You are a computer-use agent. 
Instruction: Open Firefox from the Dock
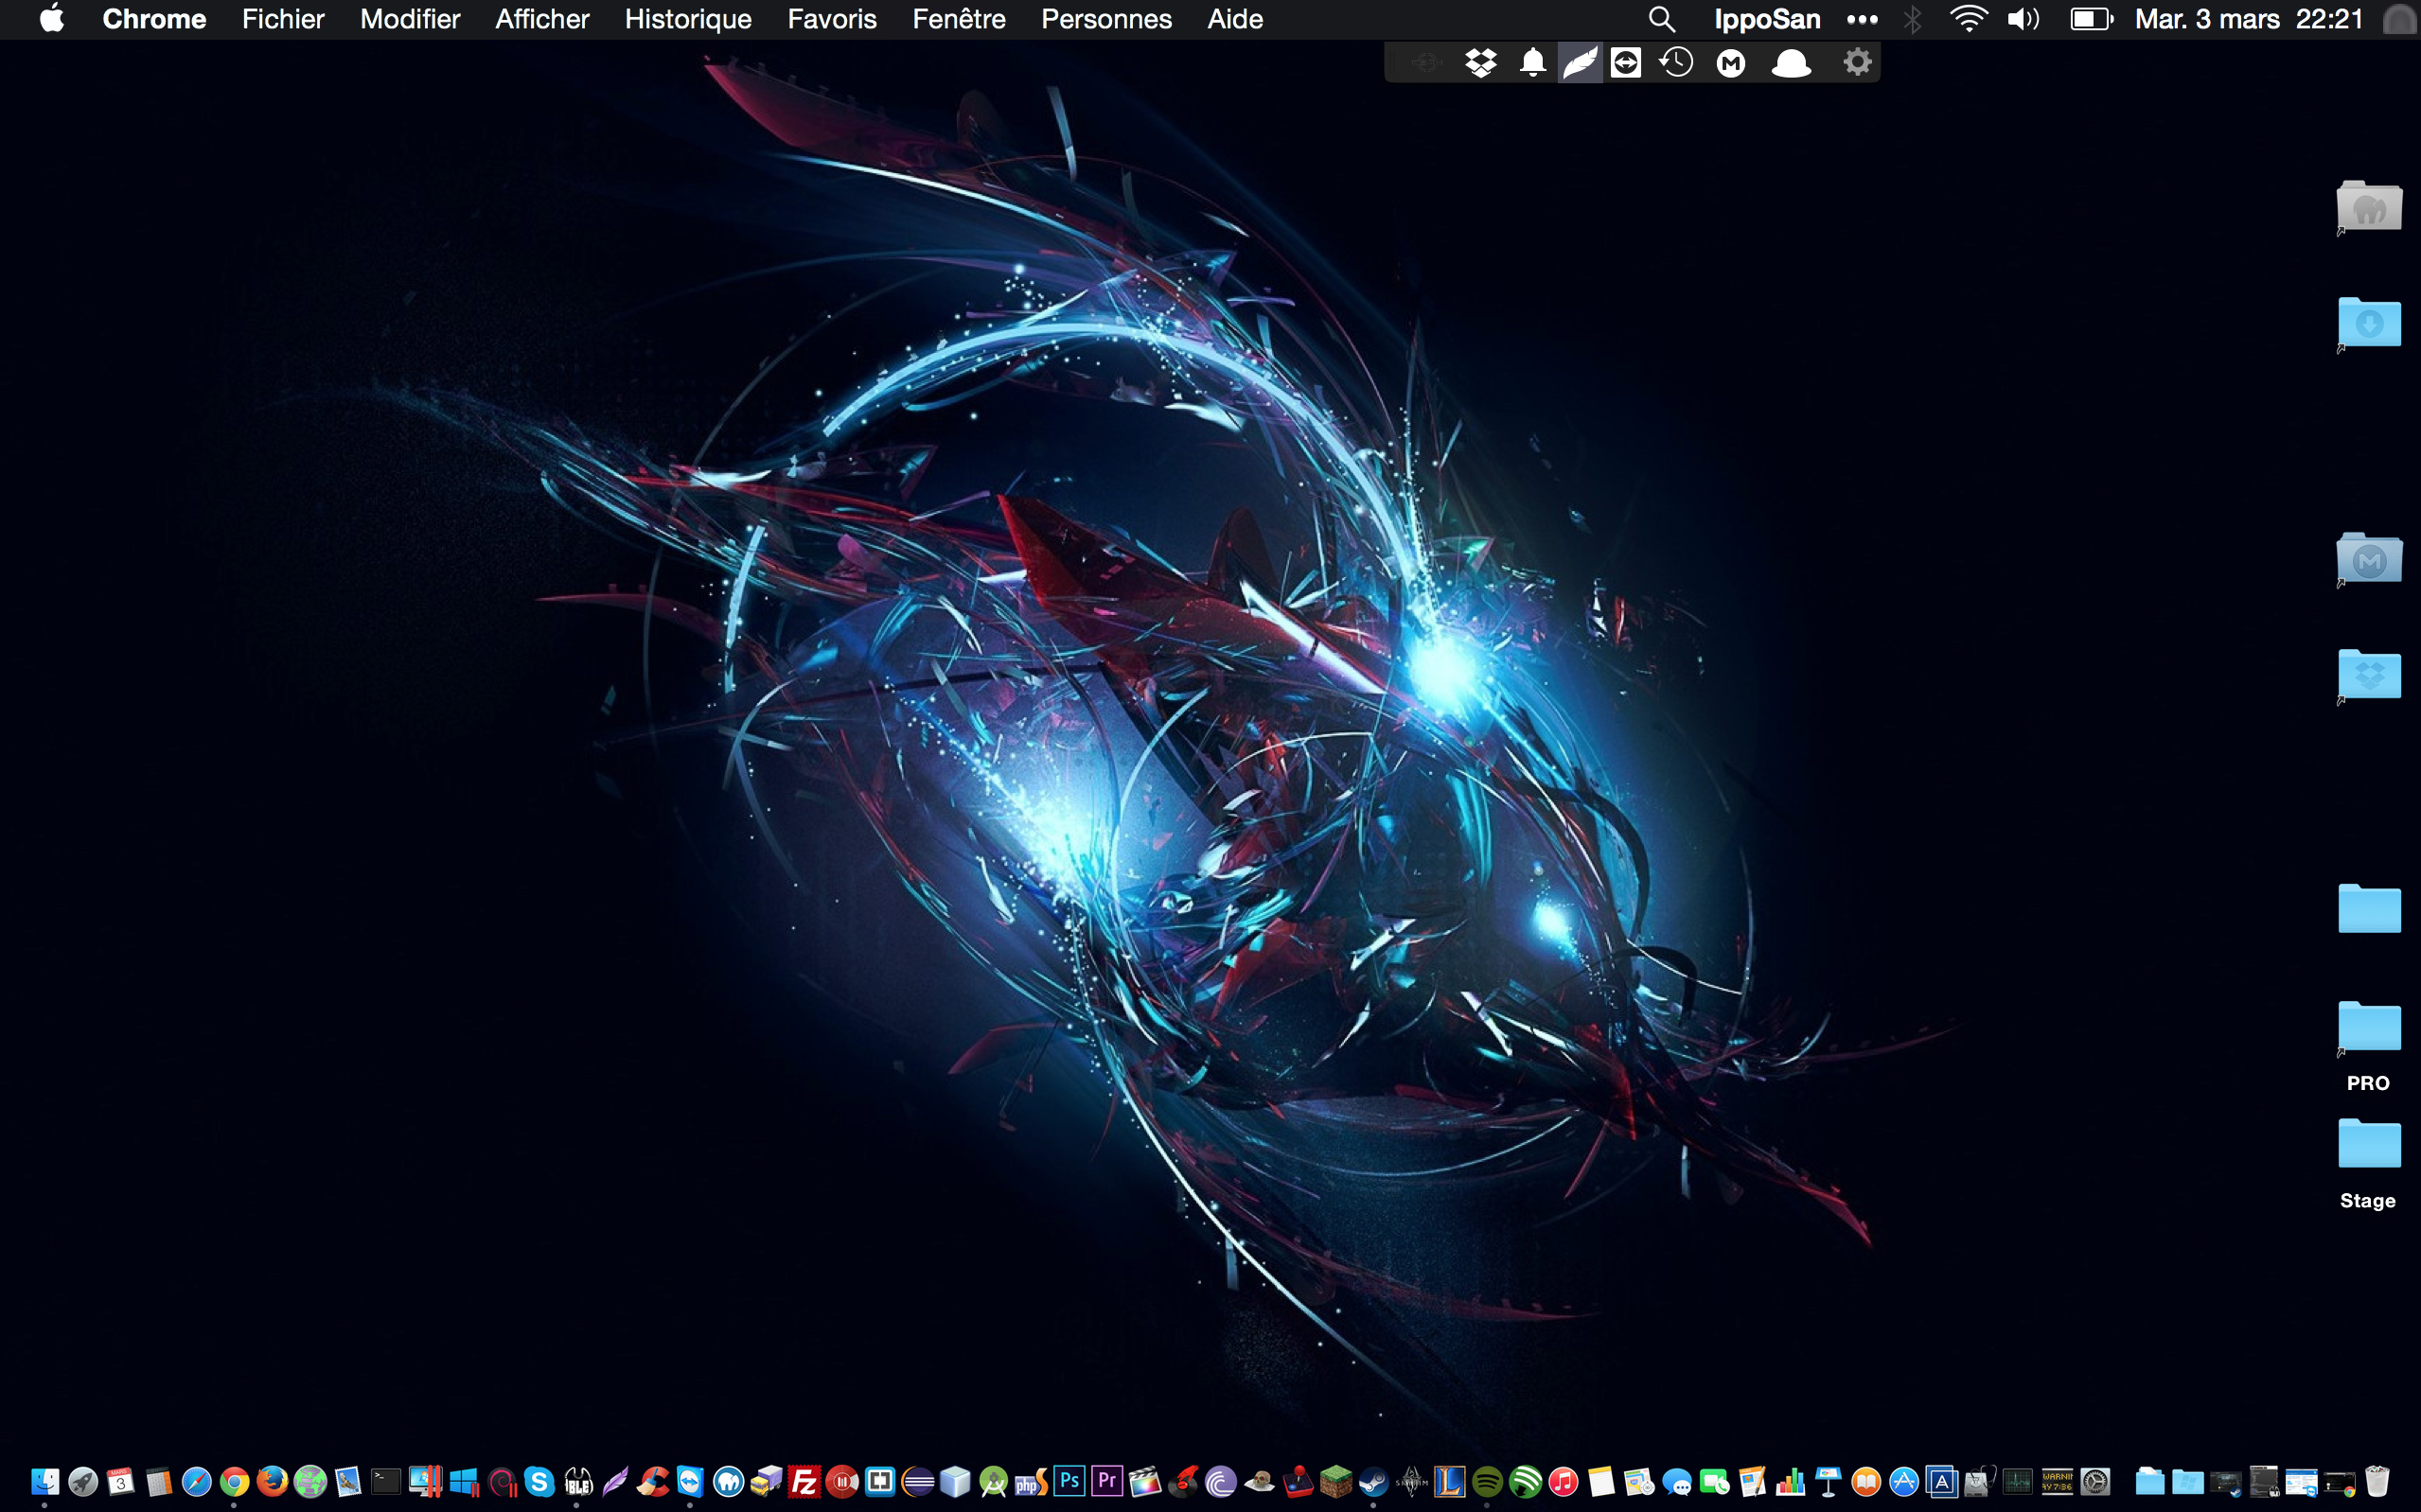point(272,1482)
